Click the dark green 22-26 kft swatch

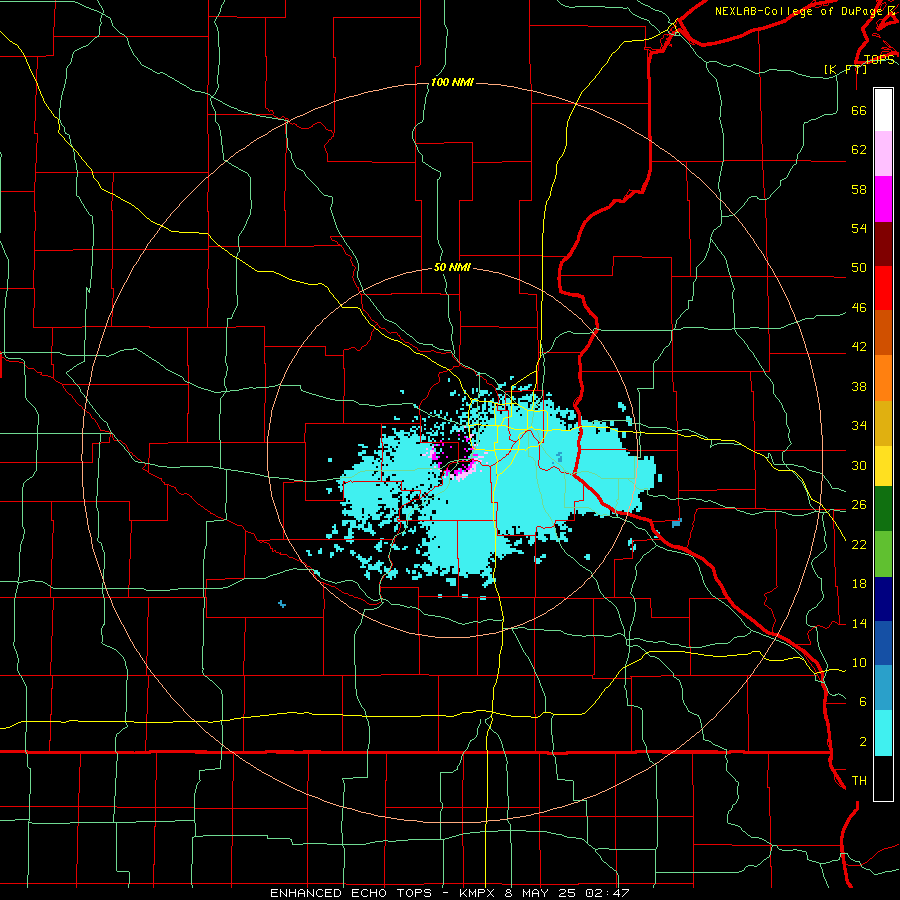pyautogui.click(x=883, y=509)
